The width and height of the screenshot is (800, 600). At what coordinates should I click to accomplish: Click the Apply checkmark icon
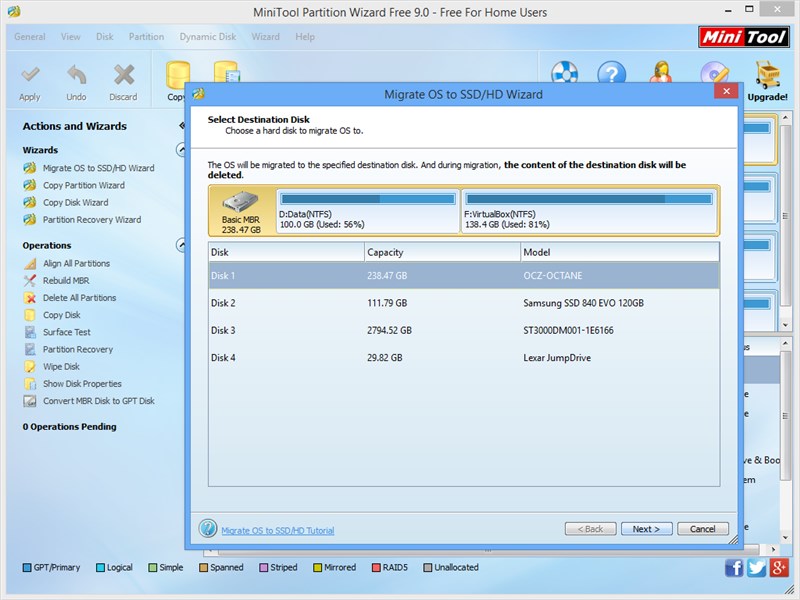point(30,75)
